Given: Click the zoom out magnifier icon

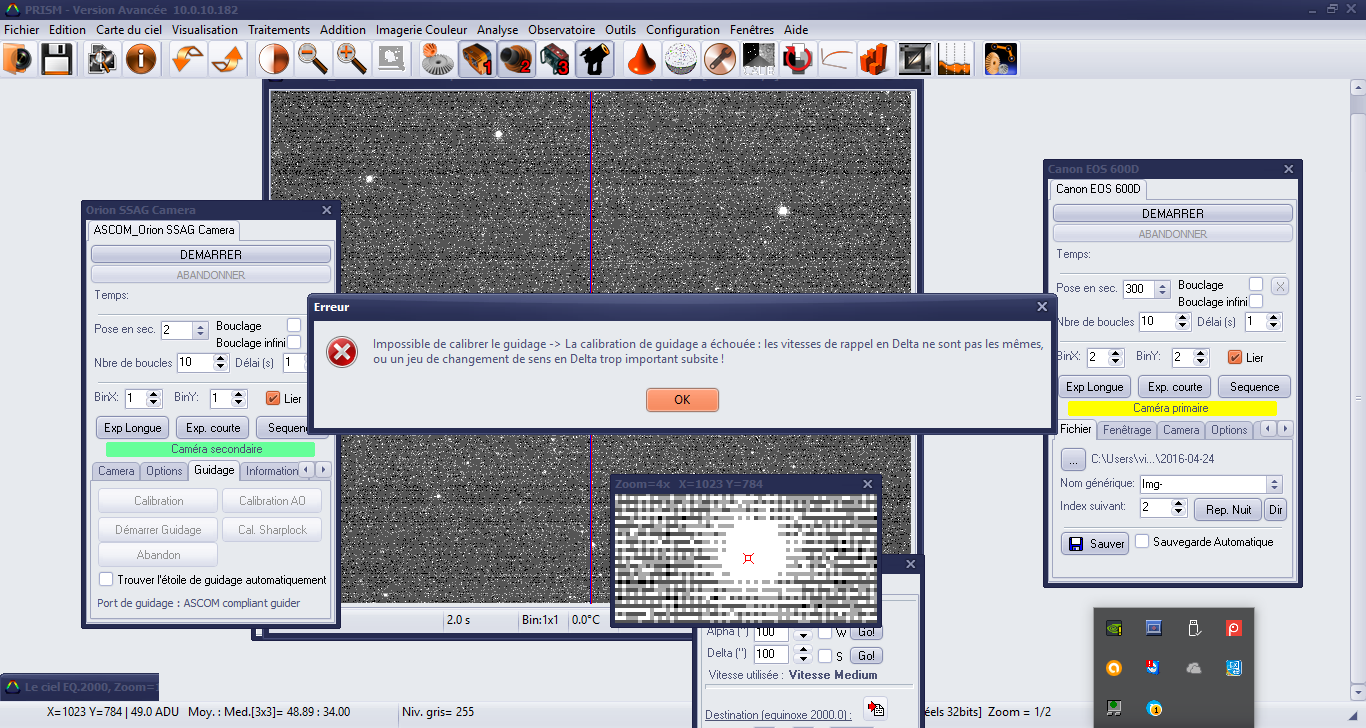Looking at the screenshot, I should (x=313, y=60).
